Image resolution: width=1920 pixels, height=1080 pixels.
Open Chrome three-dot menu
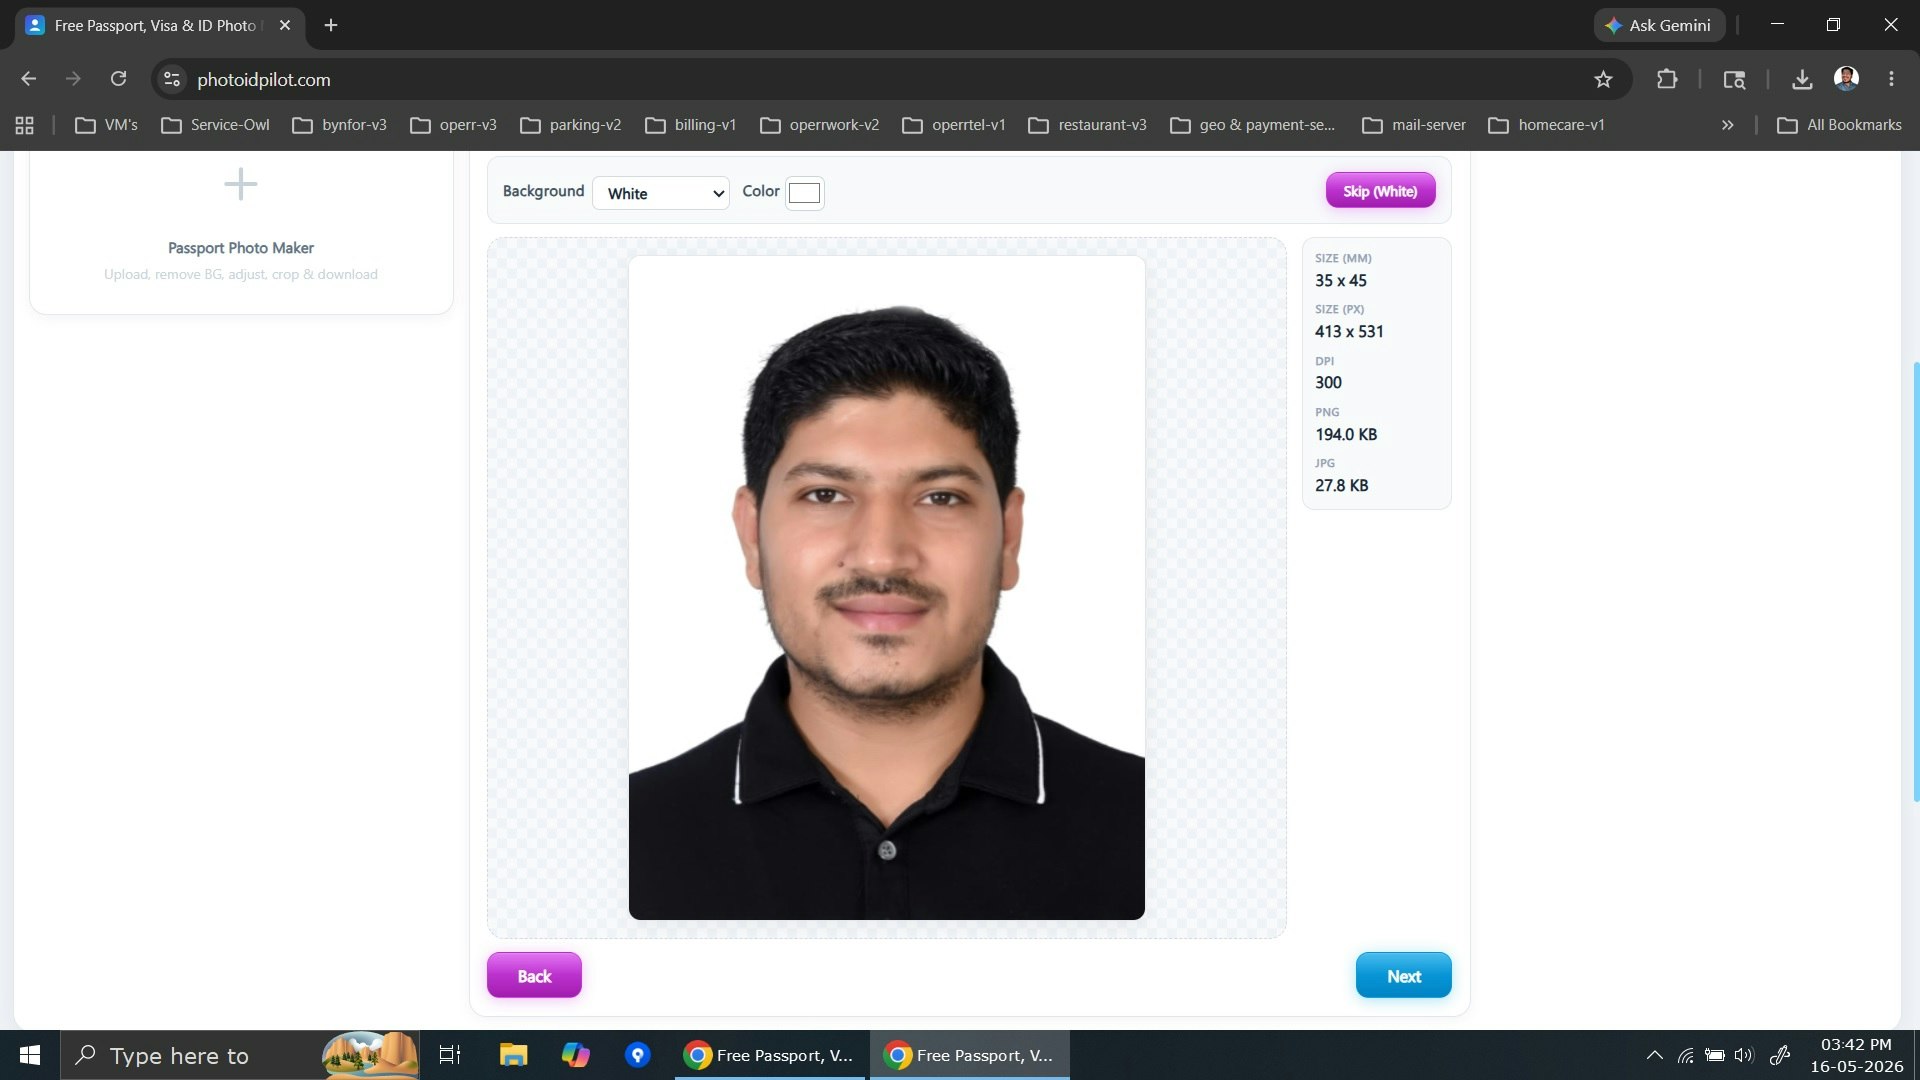click(x=1891, y=79)
